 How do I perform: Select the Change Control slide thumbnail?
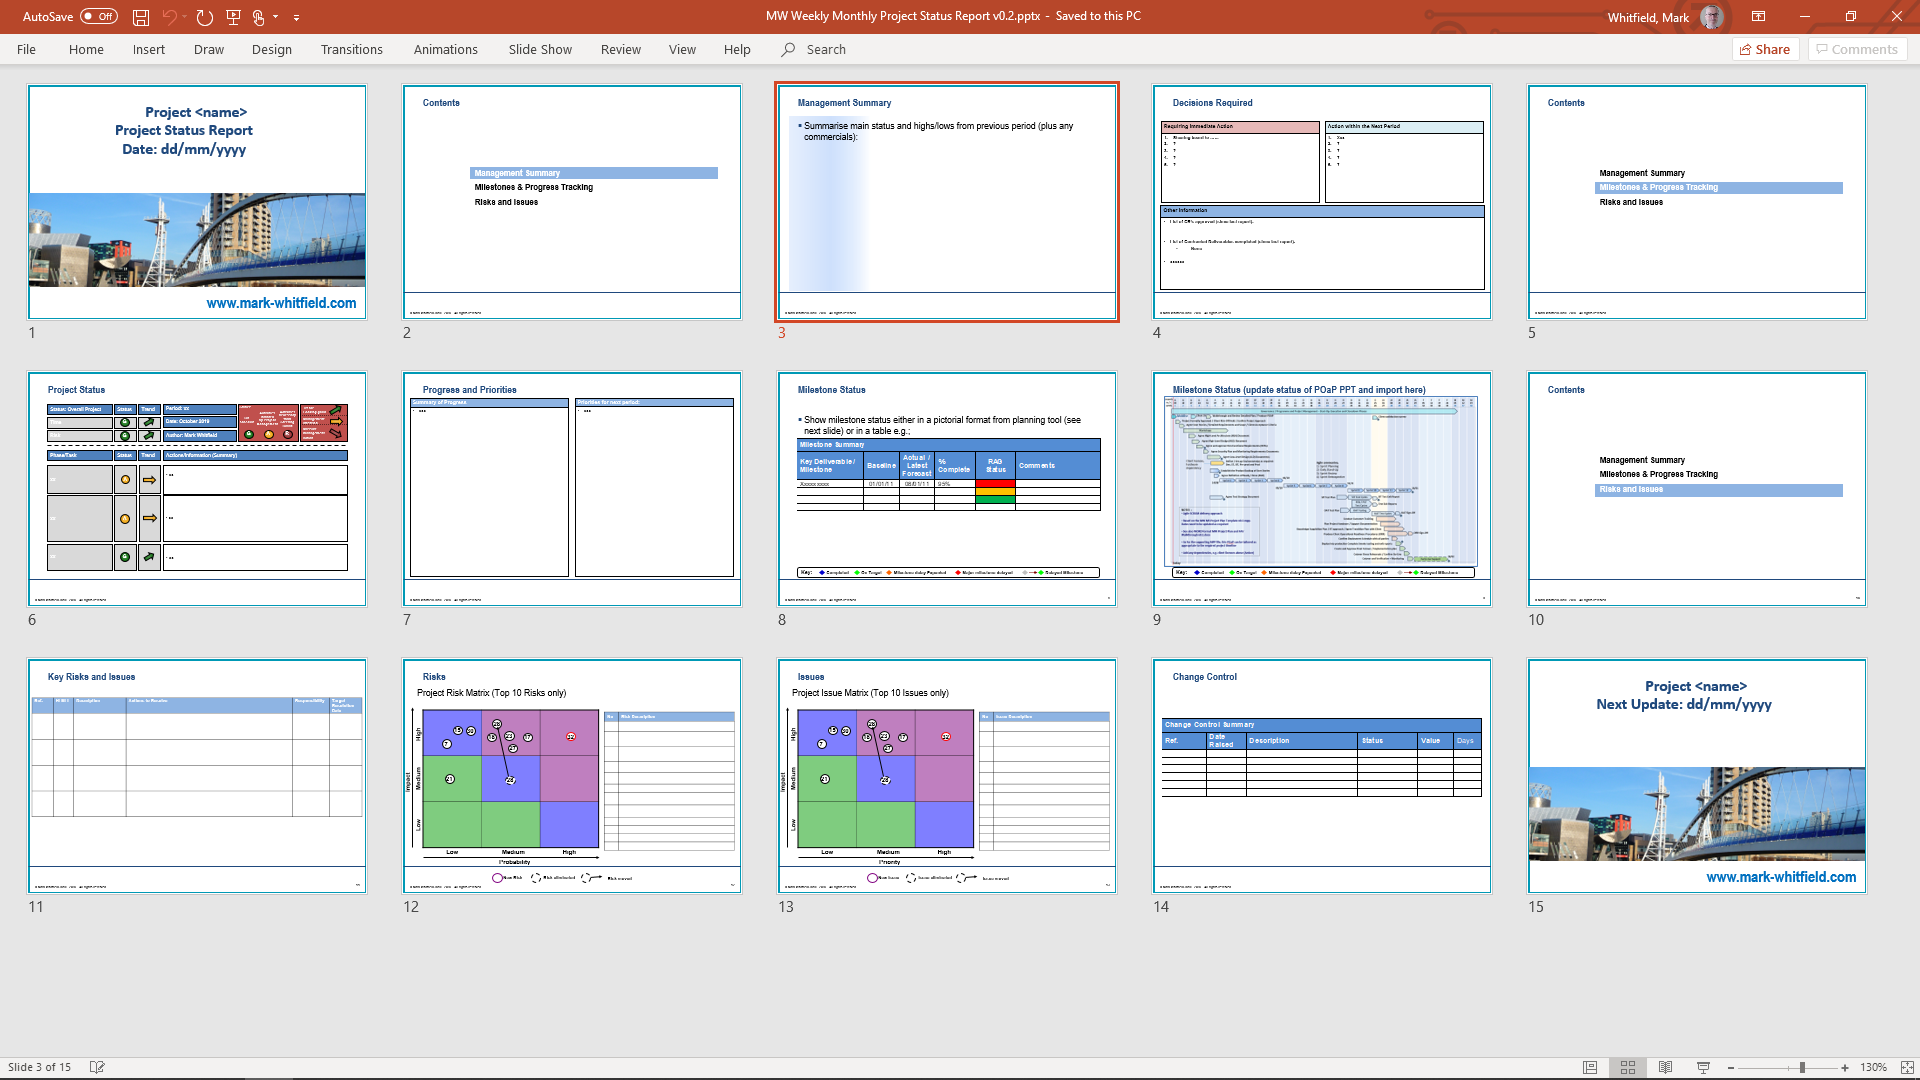point(1322,776)
